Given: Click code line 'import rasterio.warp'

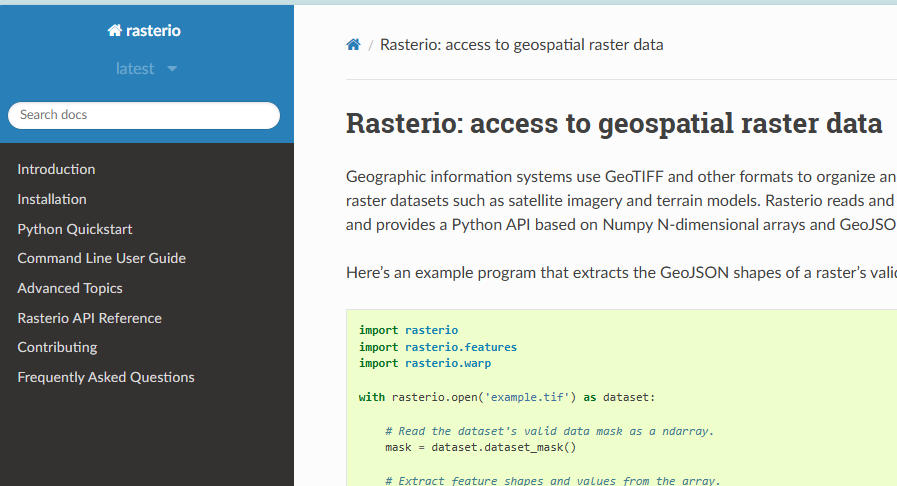Looking at the screenshot, I should click(x=425, y=363).
